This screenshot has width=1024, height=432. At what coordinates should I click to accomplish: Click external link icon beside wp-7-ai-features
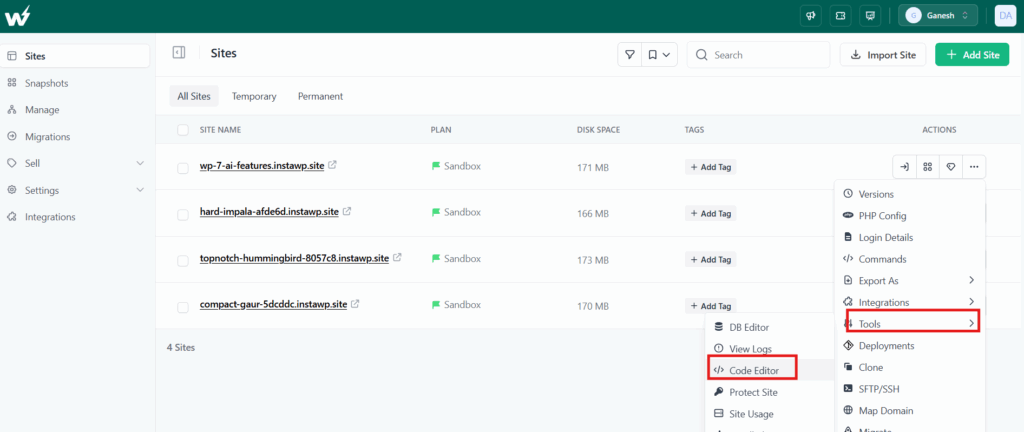(x=332, y=165)
